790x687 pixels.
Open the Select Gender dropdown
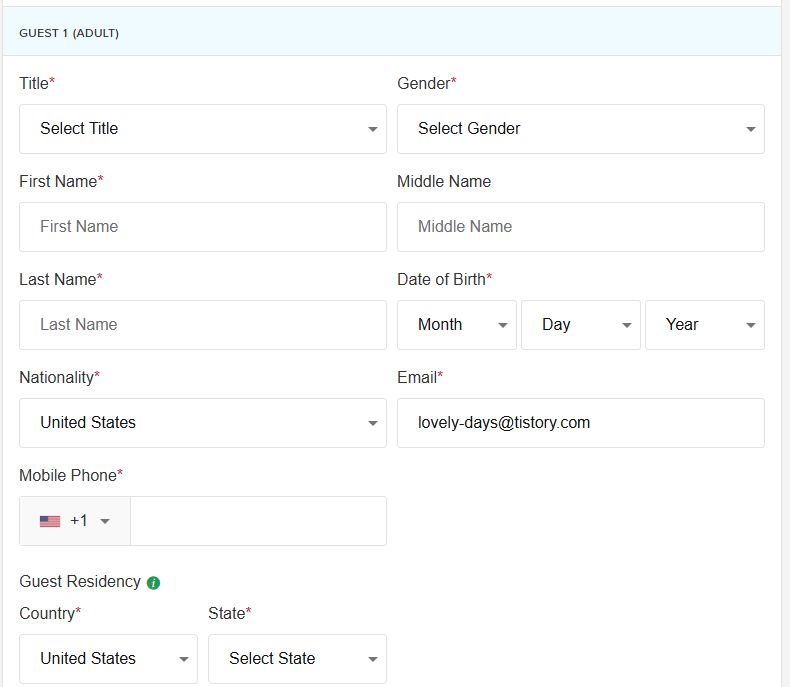coord(580,129)
